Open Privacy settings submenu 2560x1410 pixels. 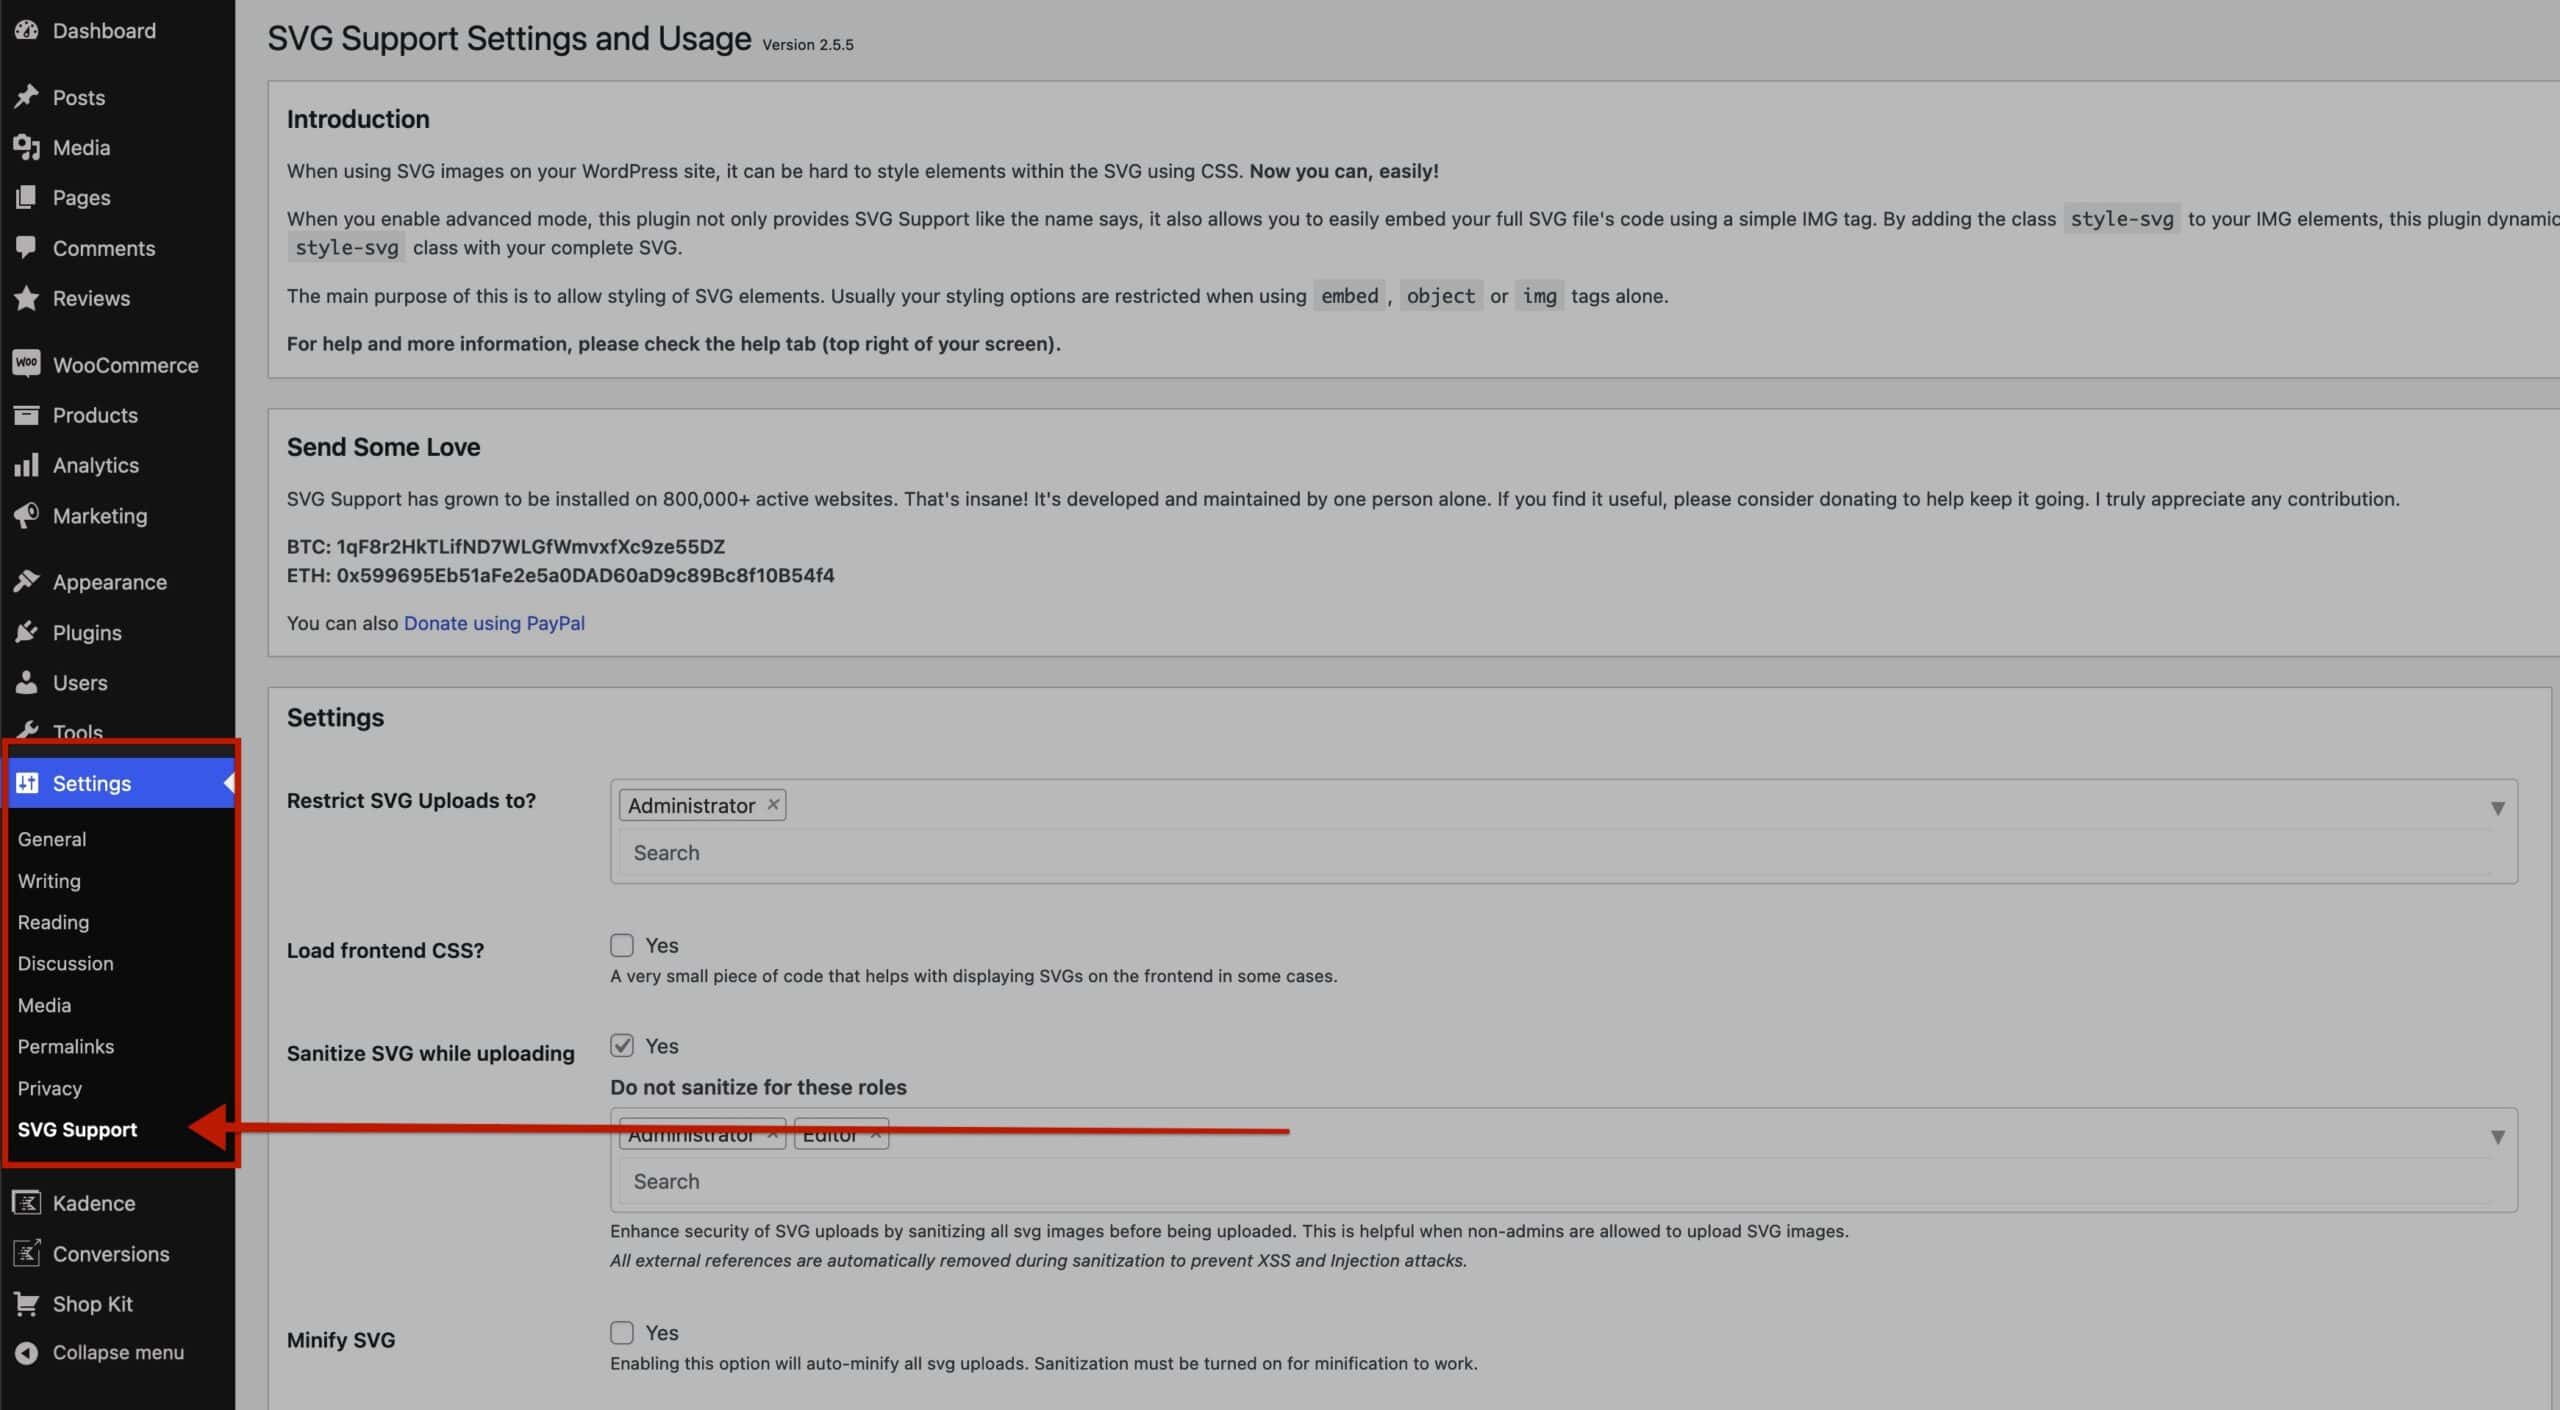tap(49, 1088)
